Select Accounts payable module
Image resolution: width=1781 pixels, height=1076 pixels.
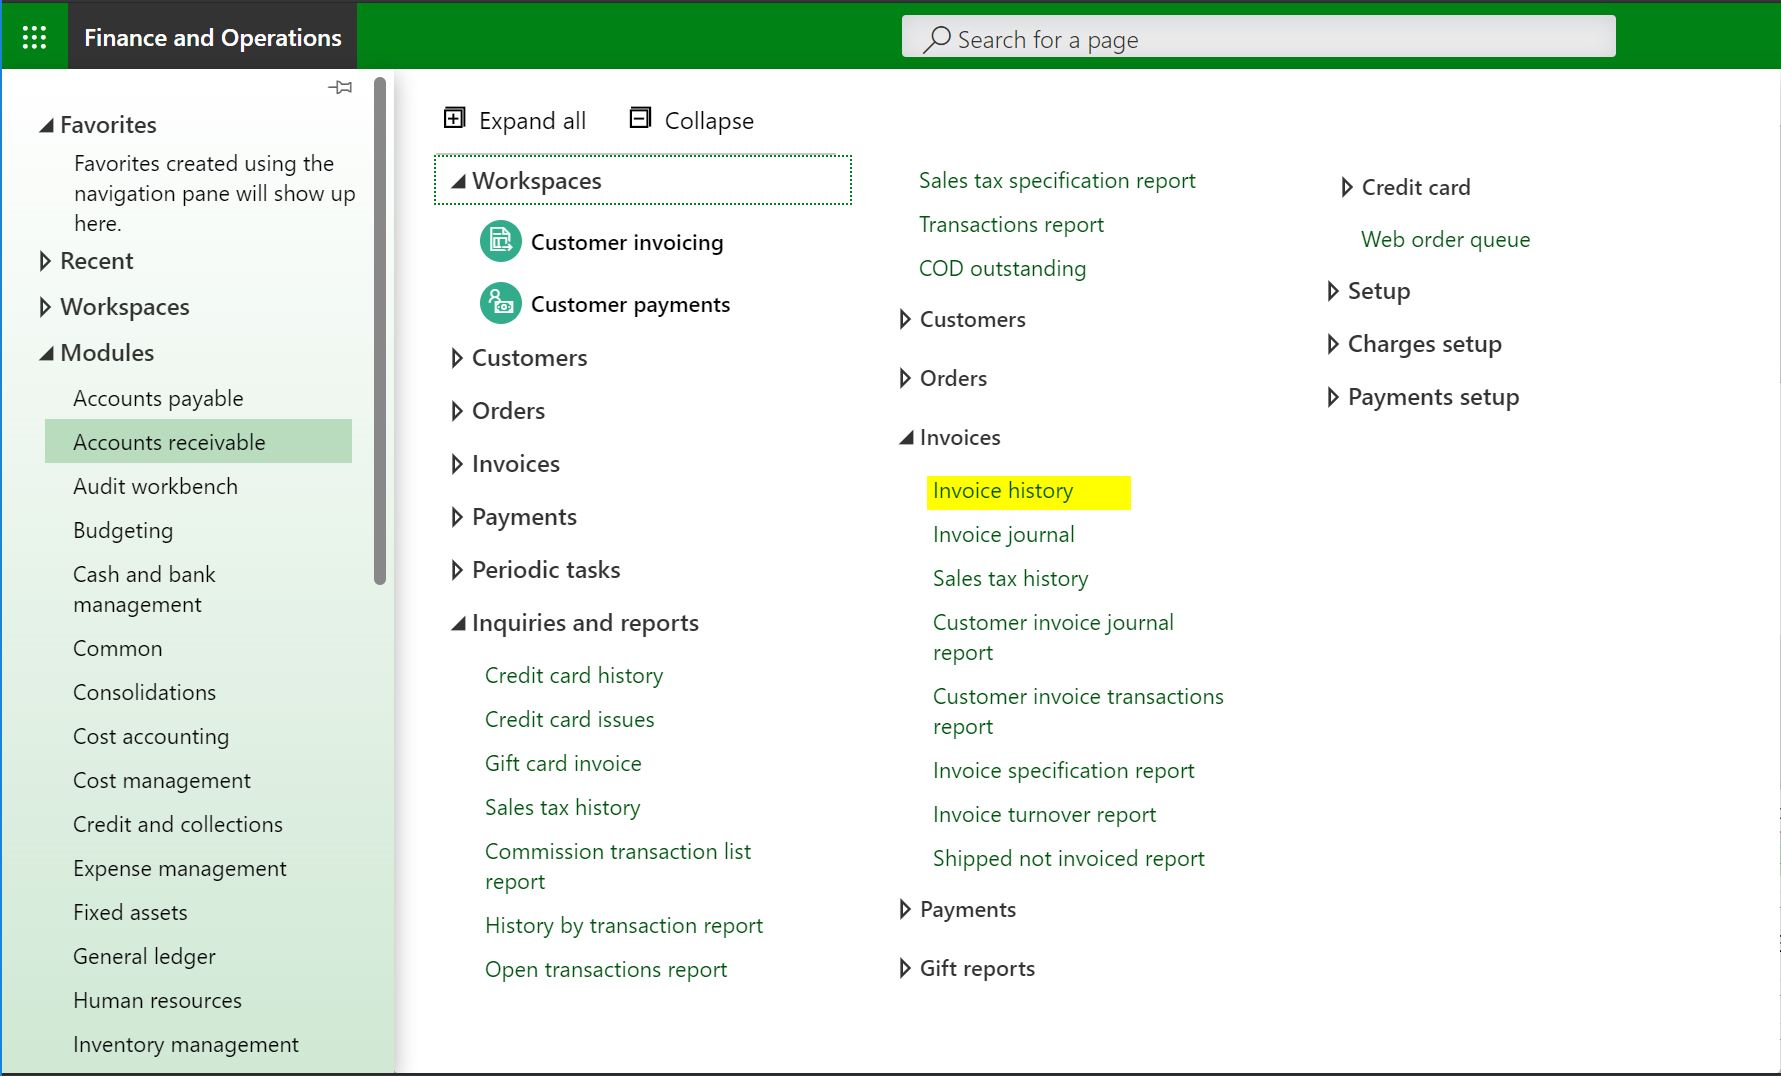158,398
